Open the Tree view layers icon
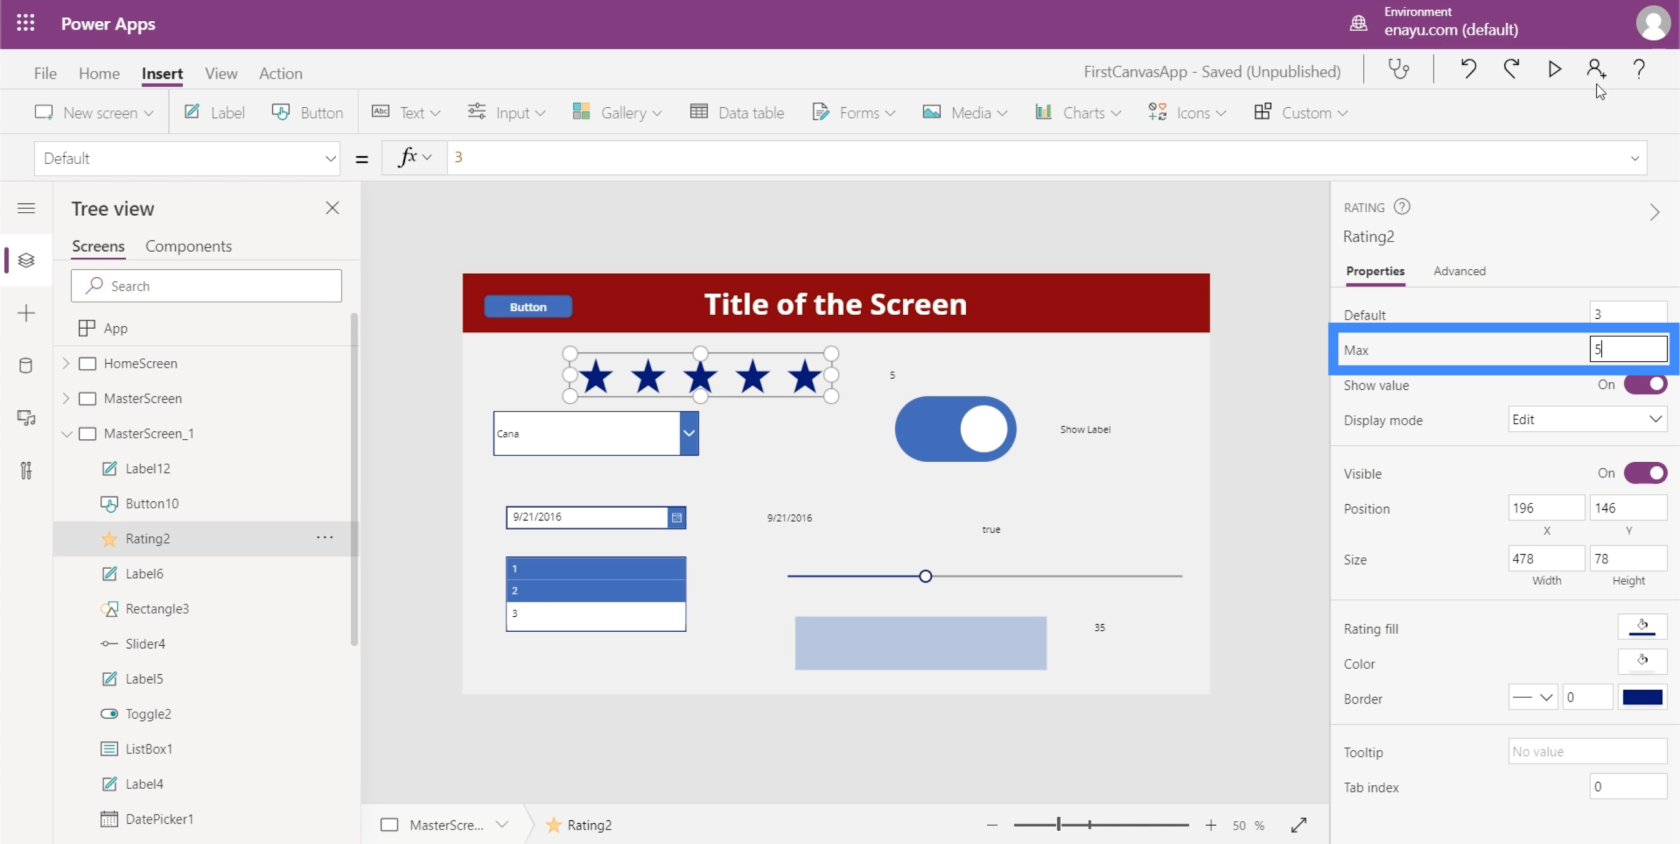 tap(26, 260)
